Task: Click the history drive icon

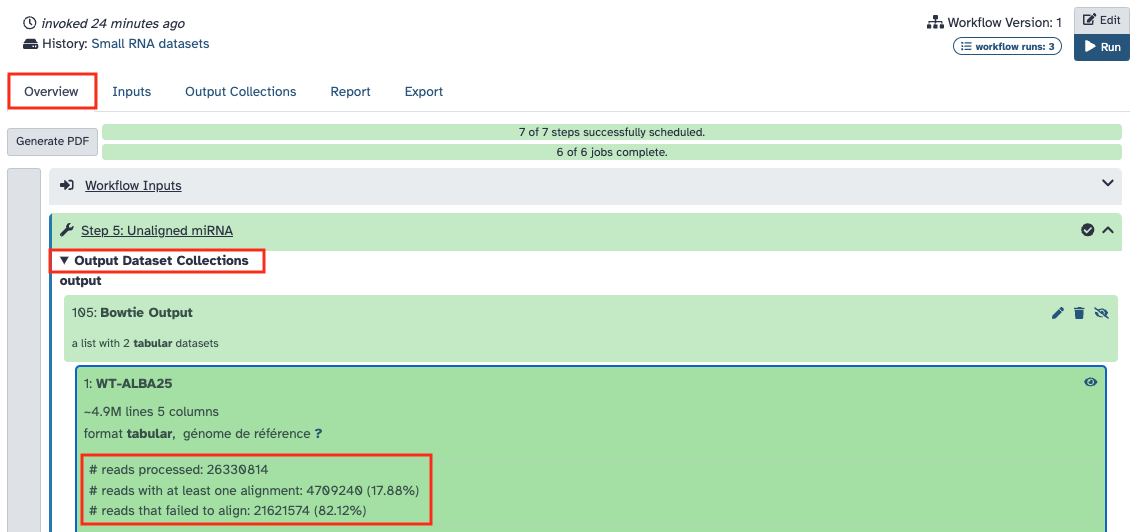Action: coord(30,43)
